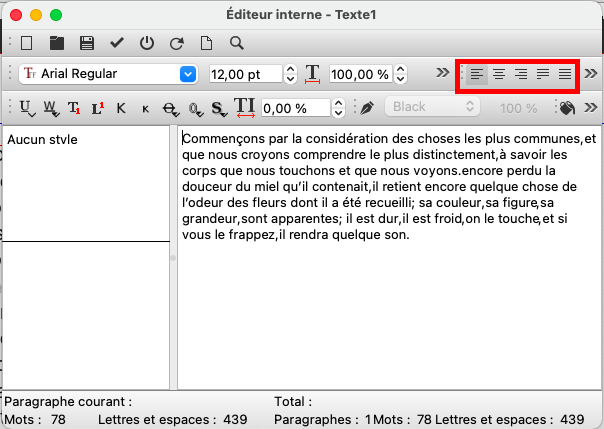This screenshot has width=604, height=429.
Task: Click the stroke color pen icon
Action: (367, 108)
